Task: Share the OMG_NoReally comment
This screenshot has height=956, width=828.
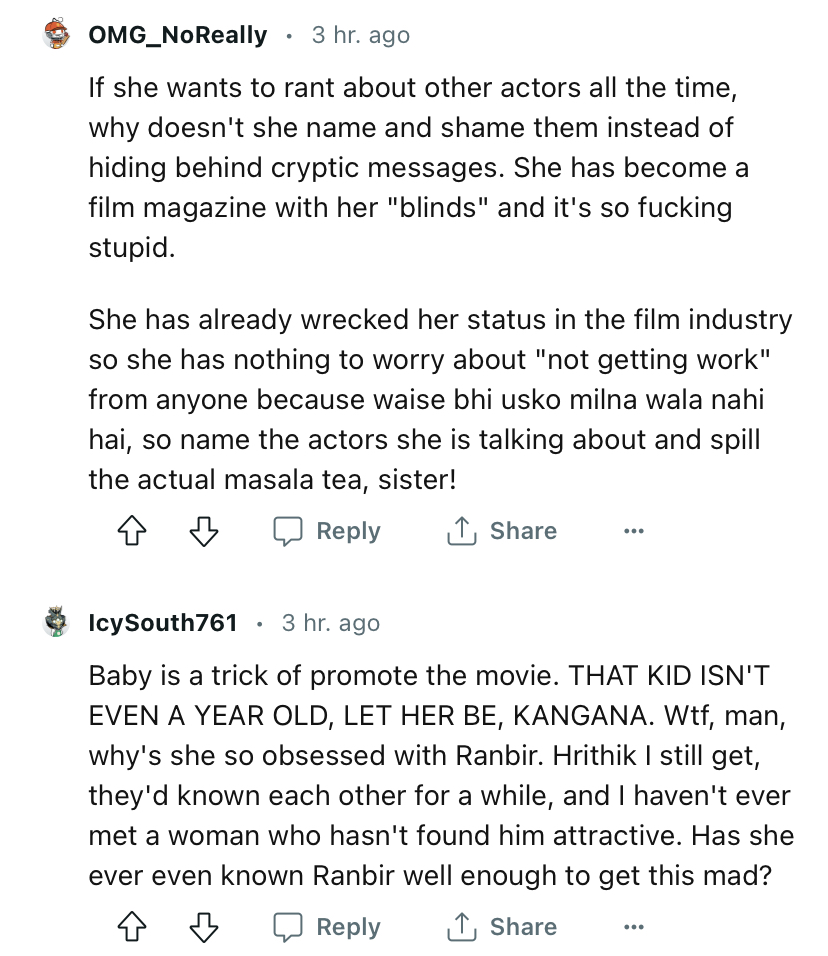Action: pos(502,531)
